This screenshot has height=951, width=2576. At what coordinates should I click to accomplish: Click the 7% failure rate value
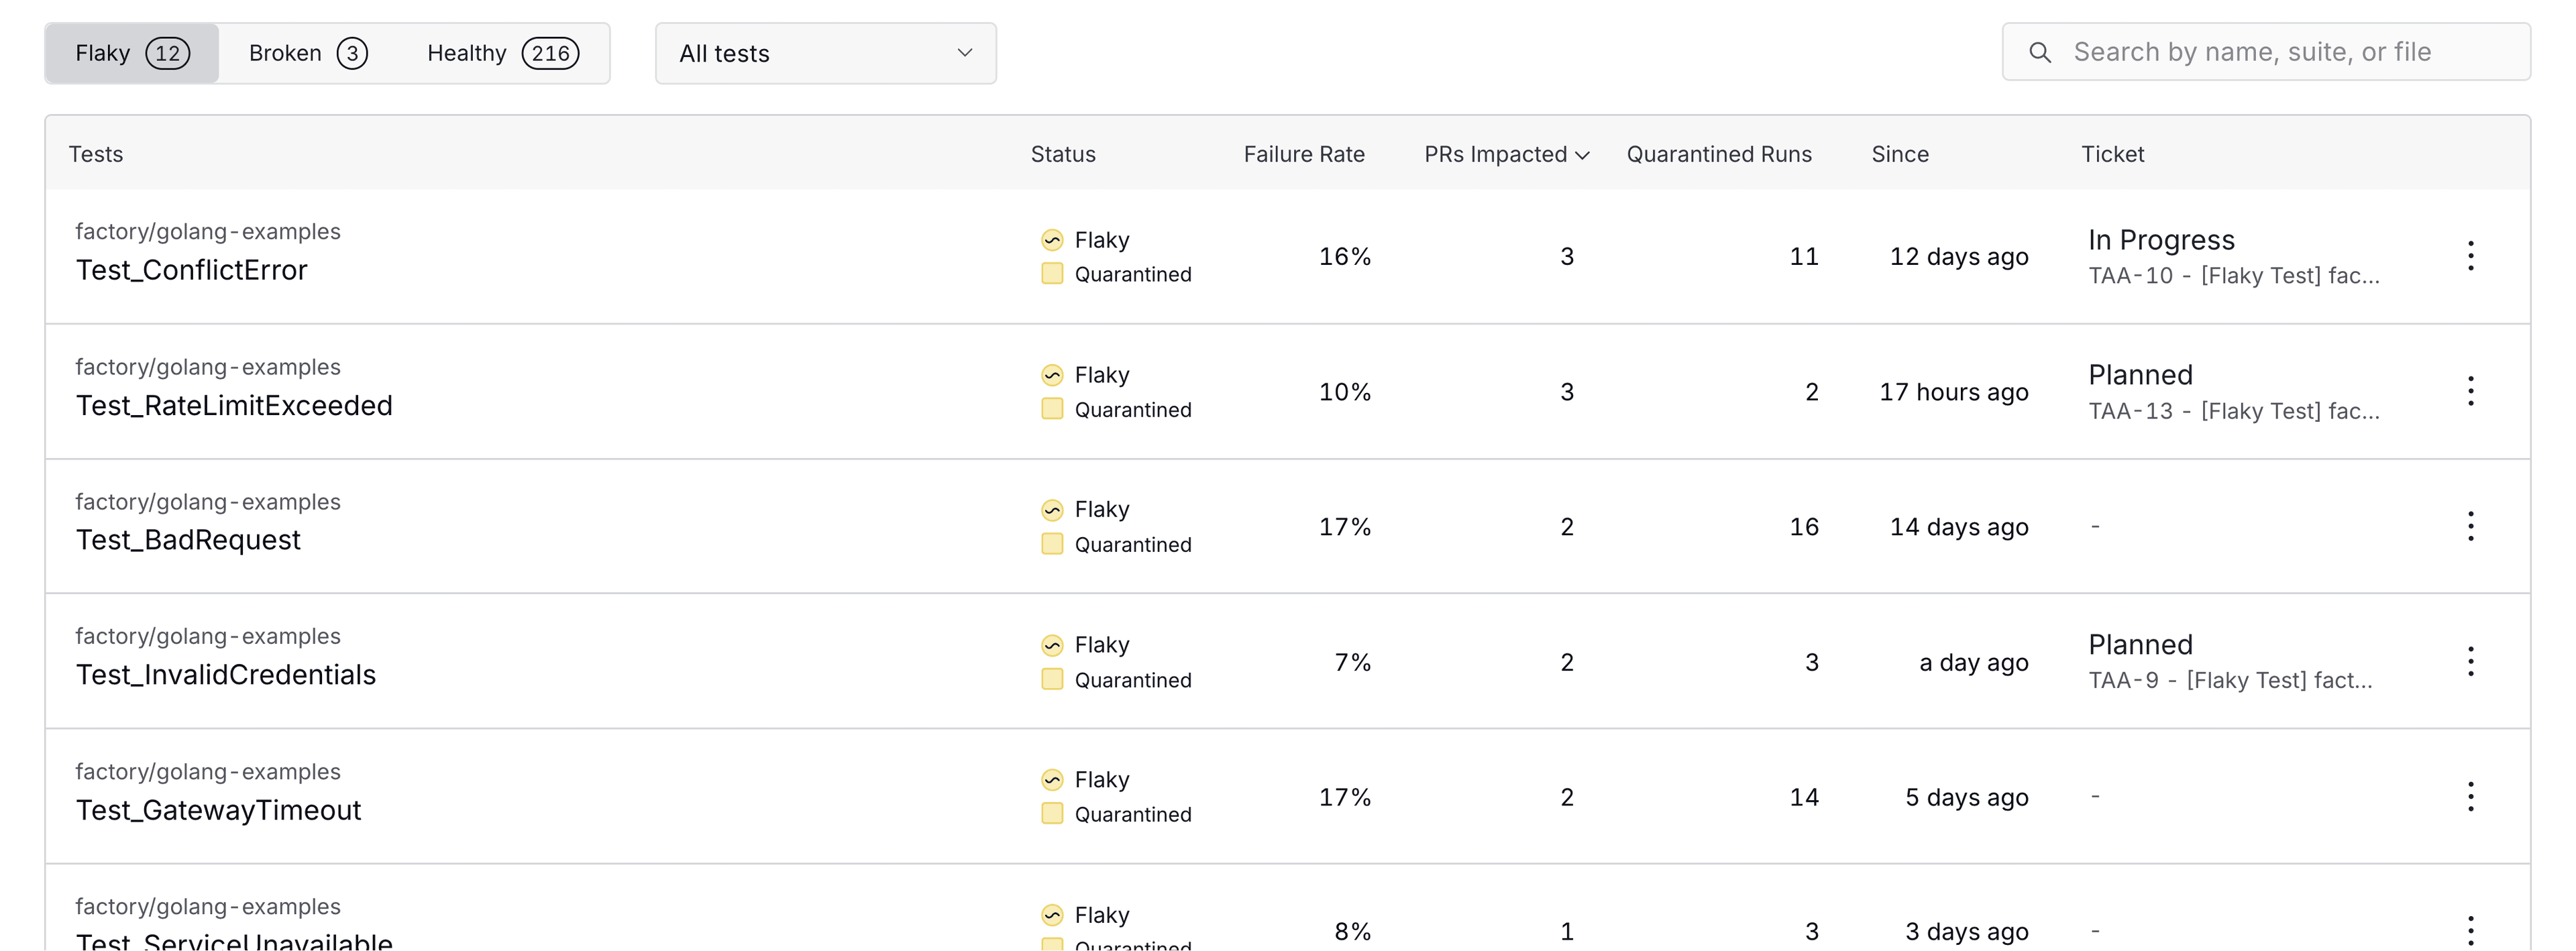coord(1352,662)
